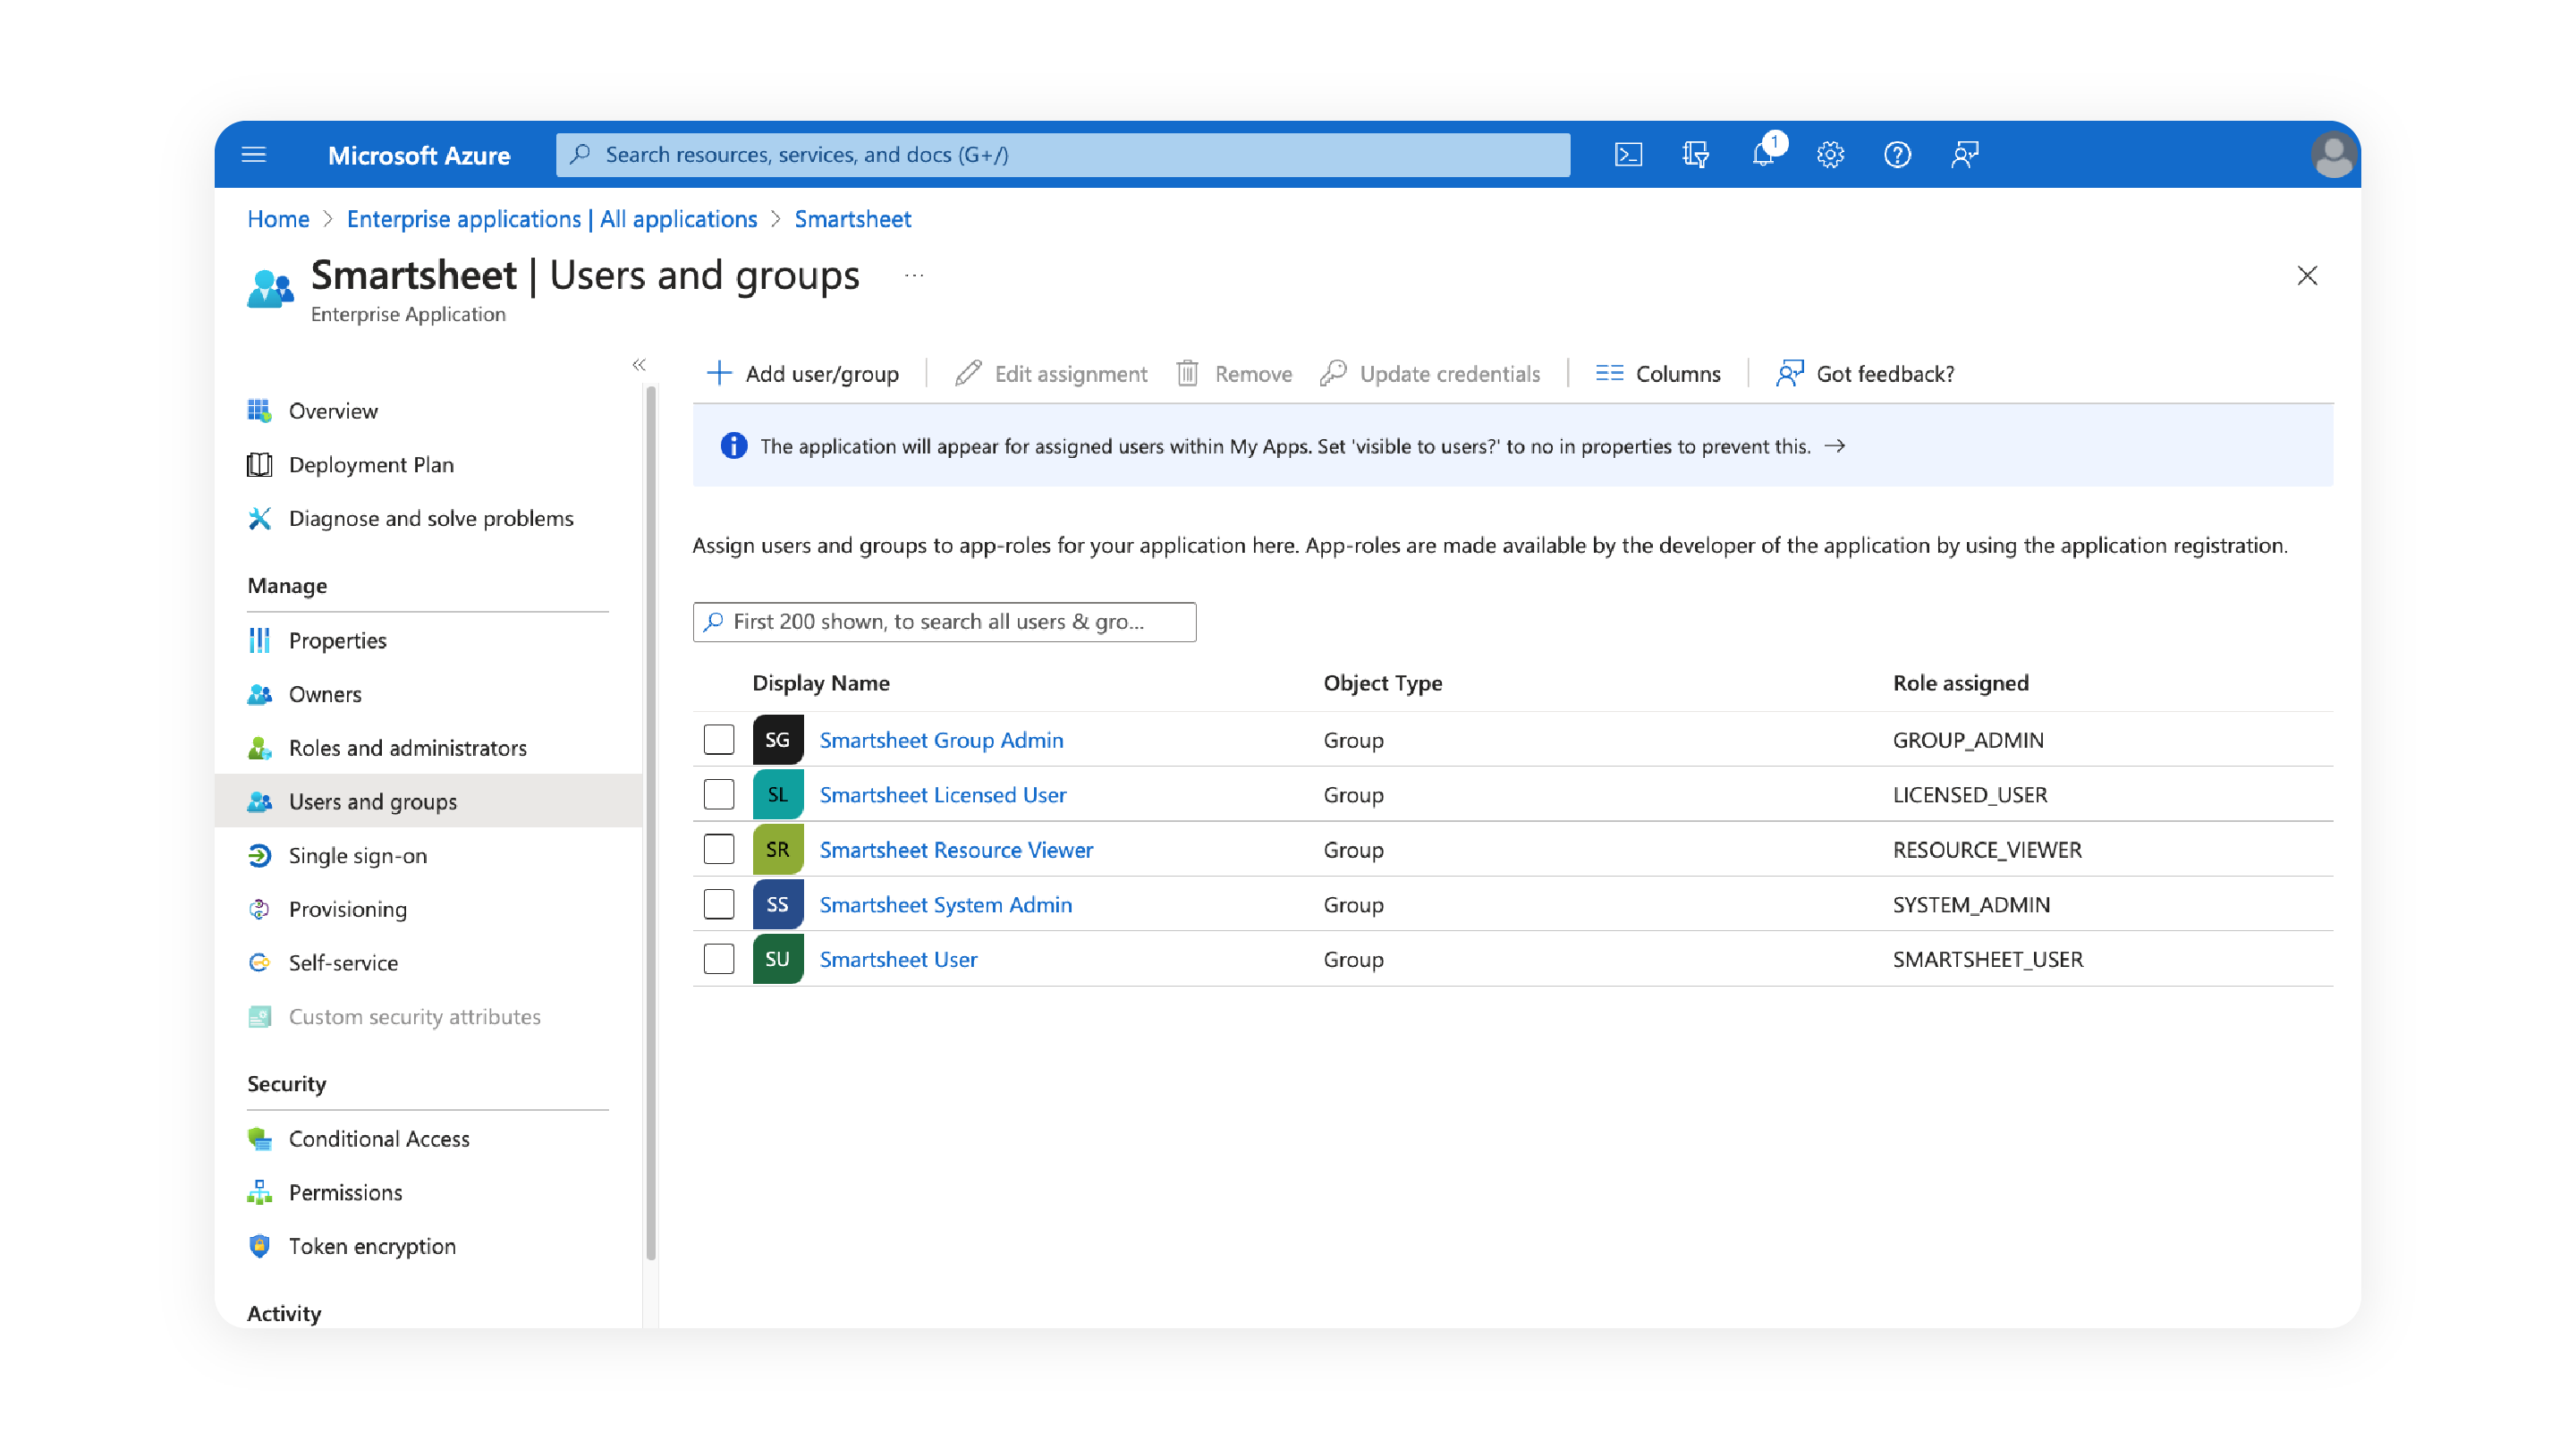Open the notifications bell
This screenshot has height=1449, width=2576.
tap(1763, 155)
